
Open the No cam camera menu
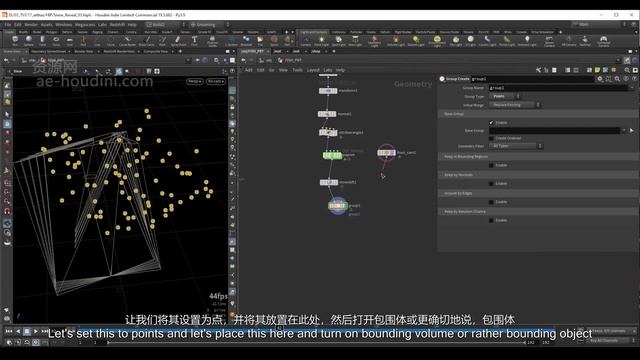(216, 81)
